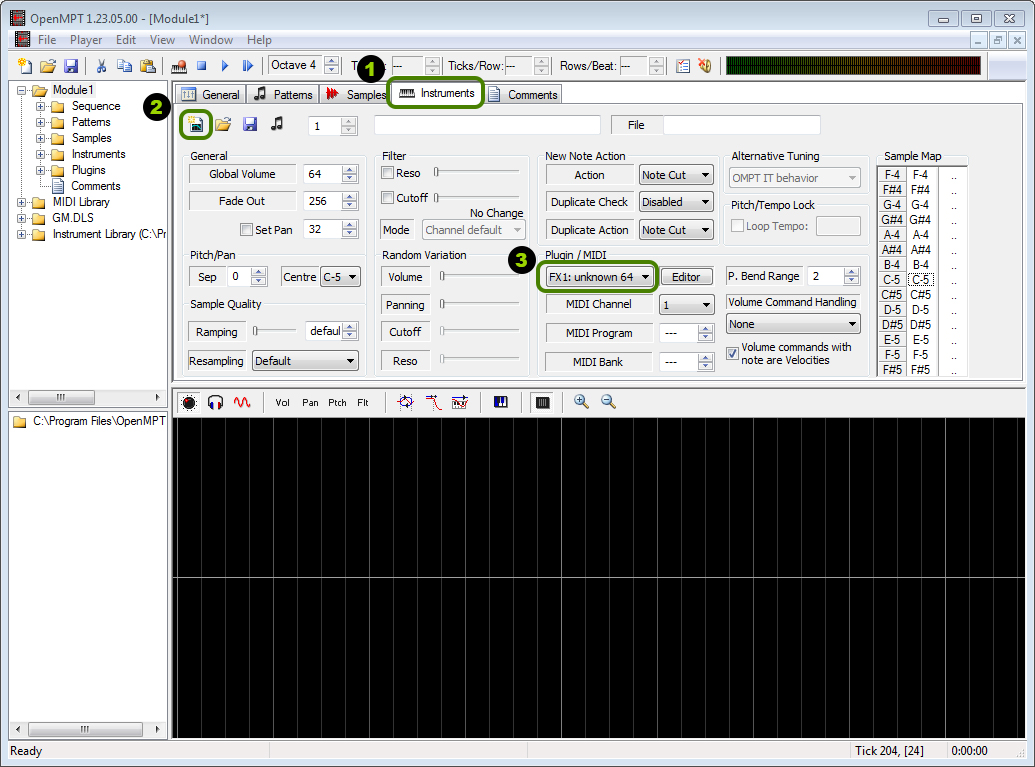
Task: Select GM.DLS in the tree
Action: [x=73, y=218]
